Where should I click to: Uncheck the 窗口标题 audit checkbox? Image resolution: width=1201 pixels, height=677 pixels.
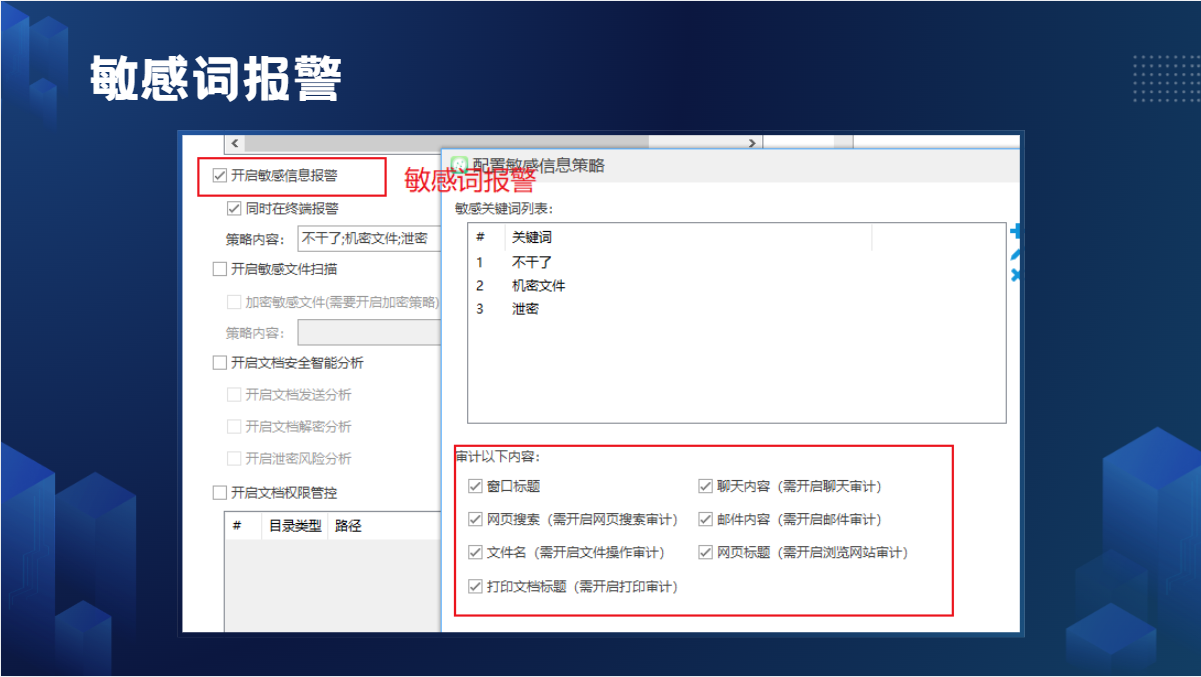[x=475, y=487]
